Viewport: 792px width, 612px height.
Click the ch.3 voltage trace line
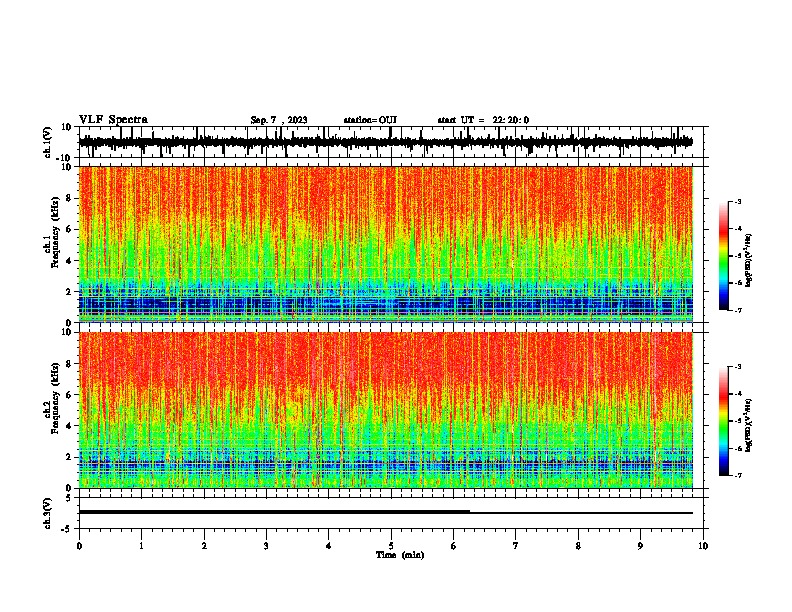[386, 512]
